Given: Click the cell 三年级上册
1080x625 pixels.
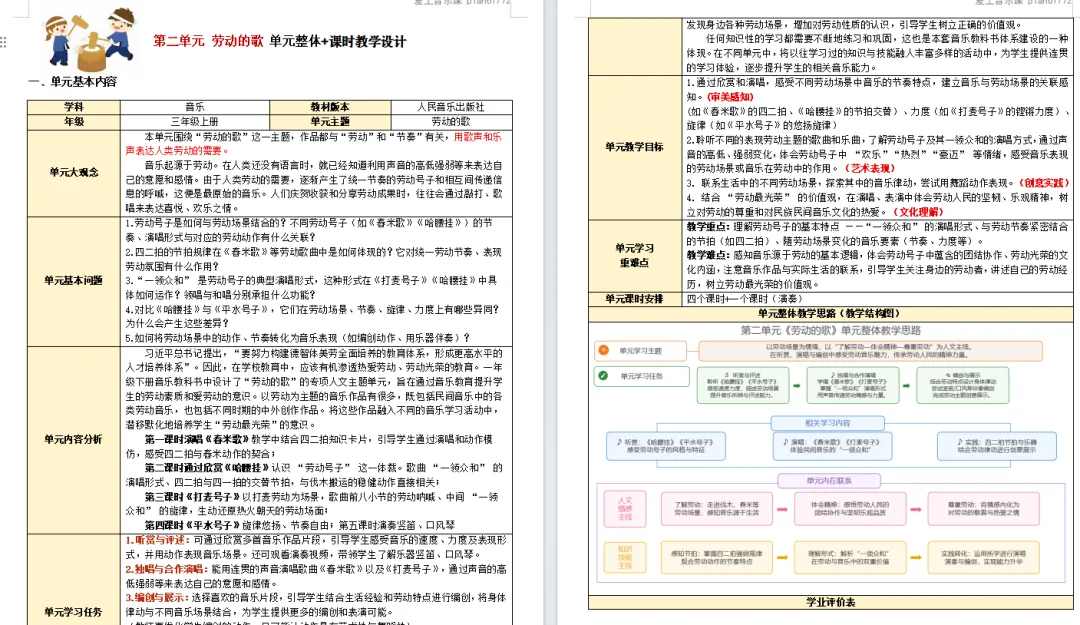Looking at the screenshot, I should 195,121.
